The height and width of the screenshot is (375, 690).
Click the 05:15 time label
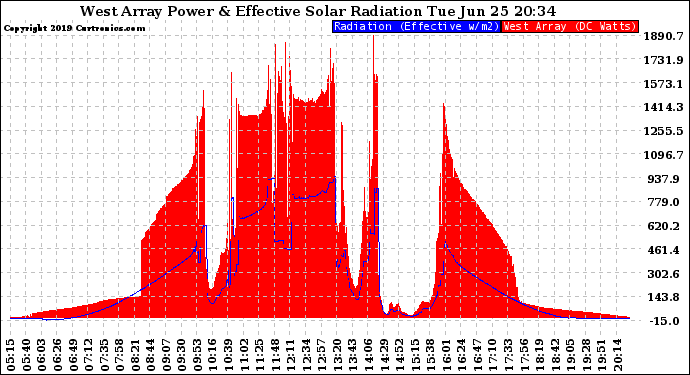(x=11, y=355)
